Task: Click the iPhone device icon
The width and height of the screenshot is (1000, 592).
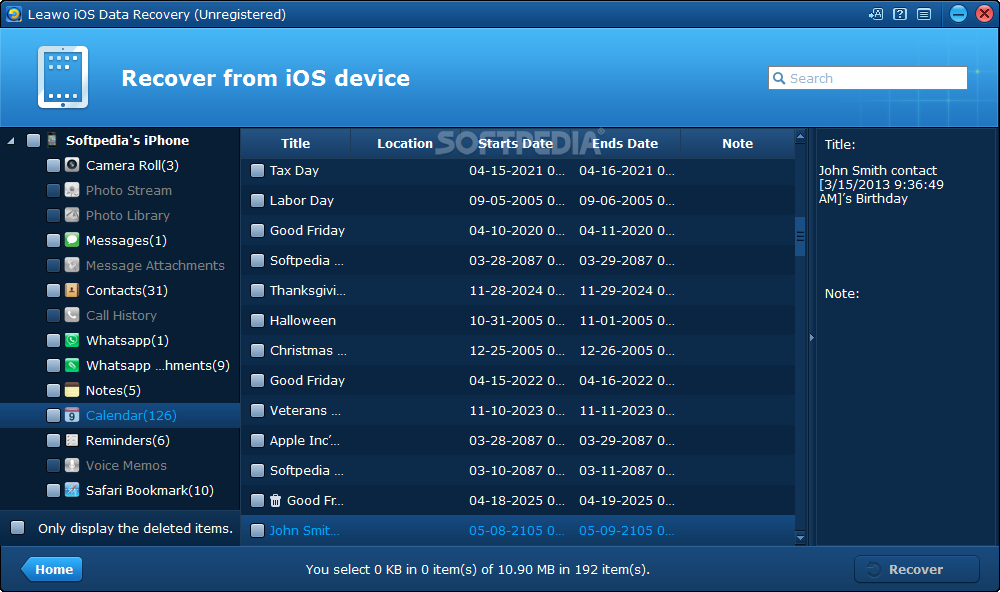Action: coord(52,140)
